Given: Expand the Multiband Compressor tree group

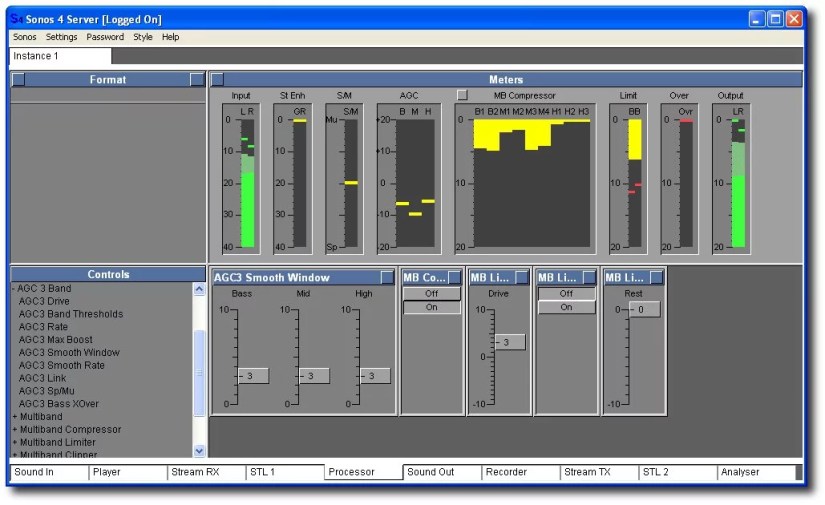Looking at the screenshot, I should (15, 429).
